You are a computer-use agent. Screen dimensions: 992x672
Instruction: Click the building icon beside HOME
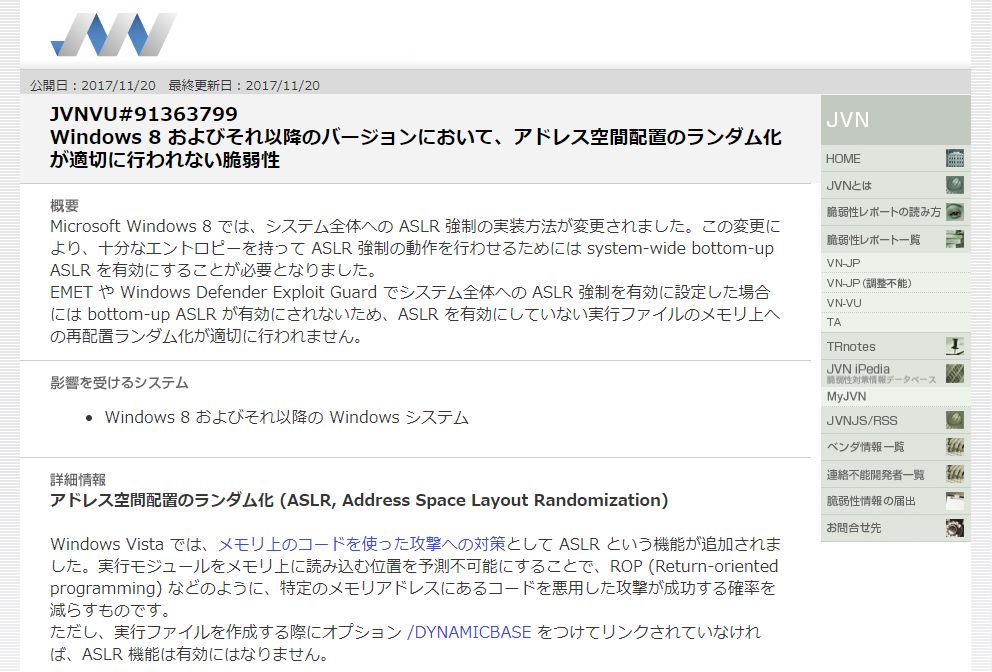(x=955, y=158)
